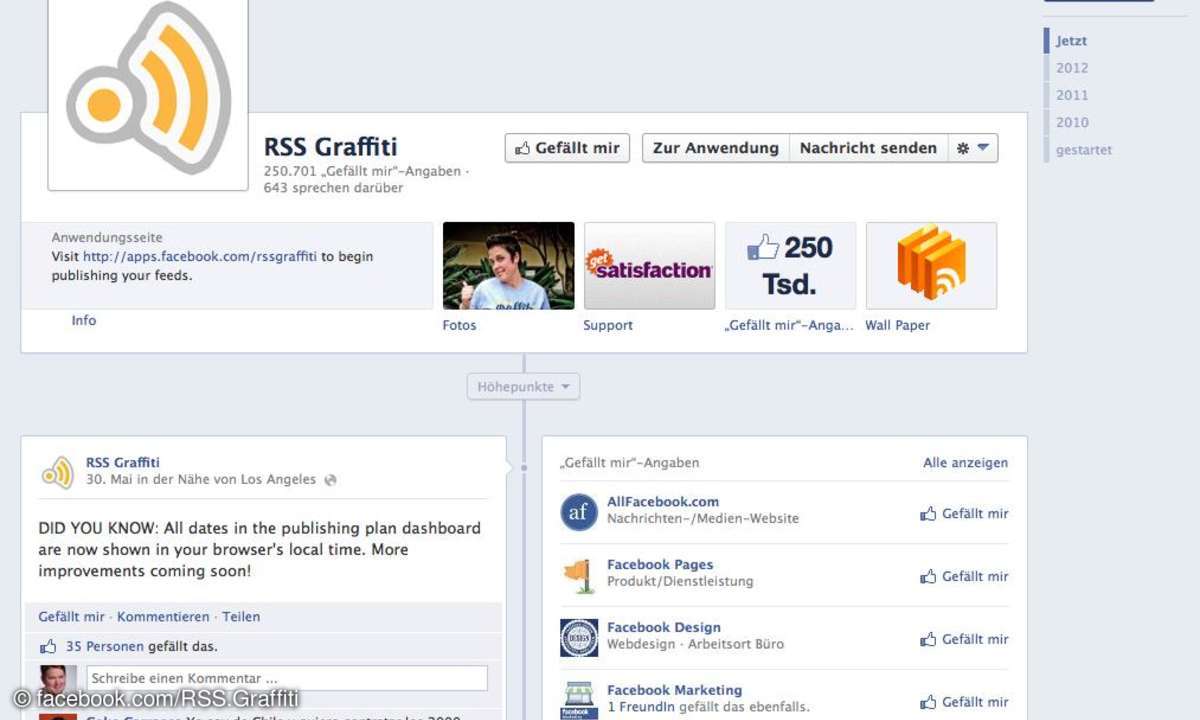
Task: Click the Wall Paper label
Action: (898, 326)
